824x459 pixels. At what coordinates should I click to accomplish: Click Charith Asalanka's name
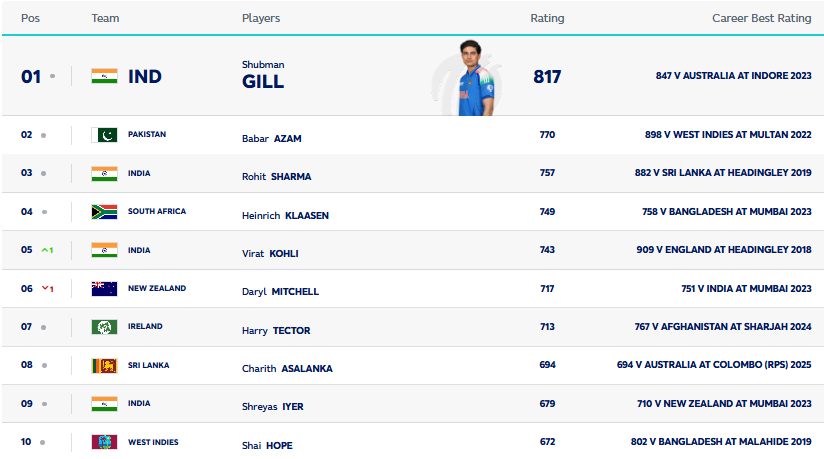287,369
